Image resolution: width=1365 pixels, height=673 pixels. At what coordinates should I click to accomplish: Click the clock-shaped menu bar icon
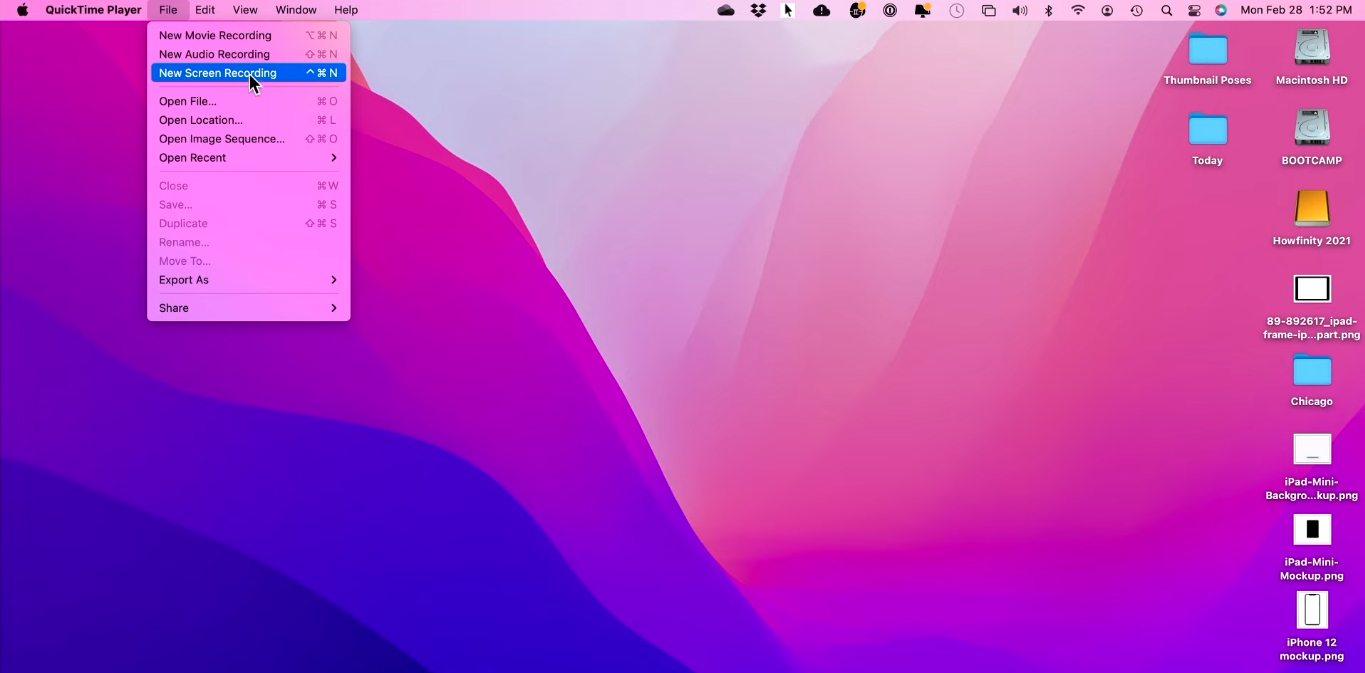point(956,10)
